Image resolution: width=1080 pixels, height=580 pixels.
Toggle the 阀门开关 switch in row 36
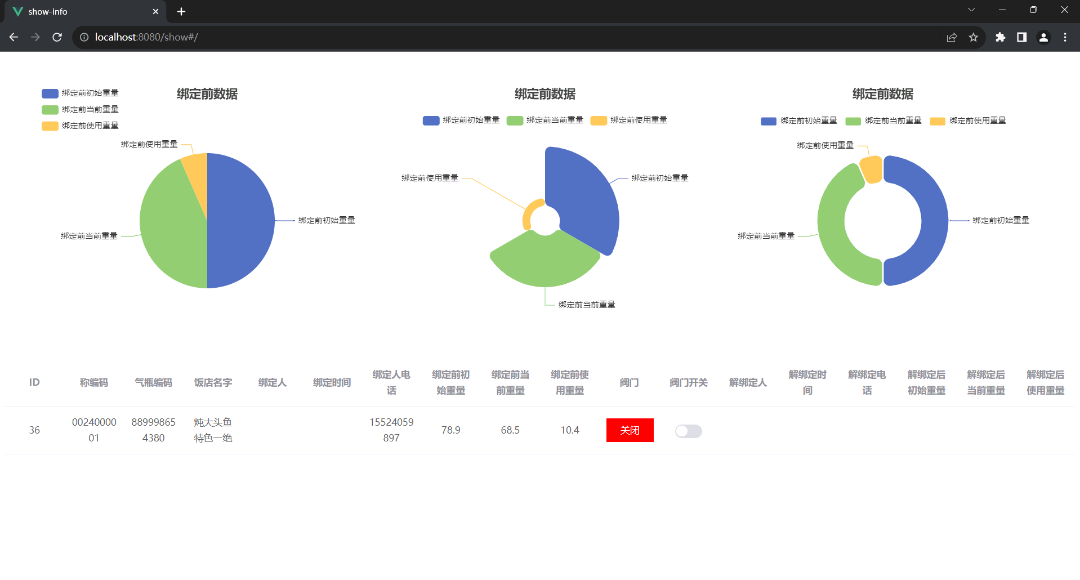(688, 431)
